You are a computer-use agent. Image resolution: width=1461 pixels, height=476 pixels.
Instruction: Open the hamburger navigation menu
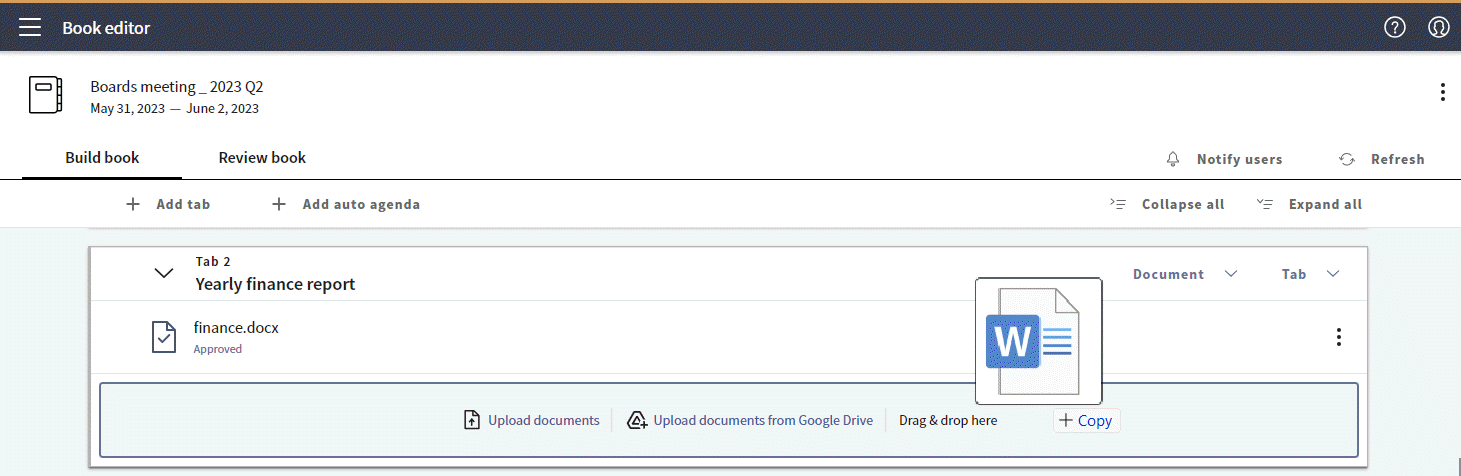(30, 28)
